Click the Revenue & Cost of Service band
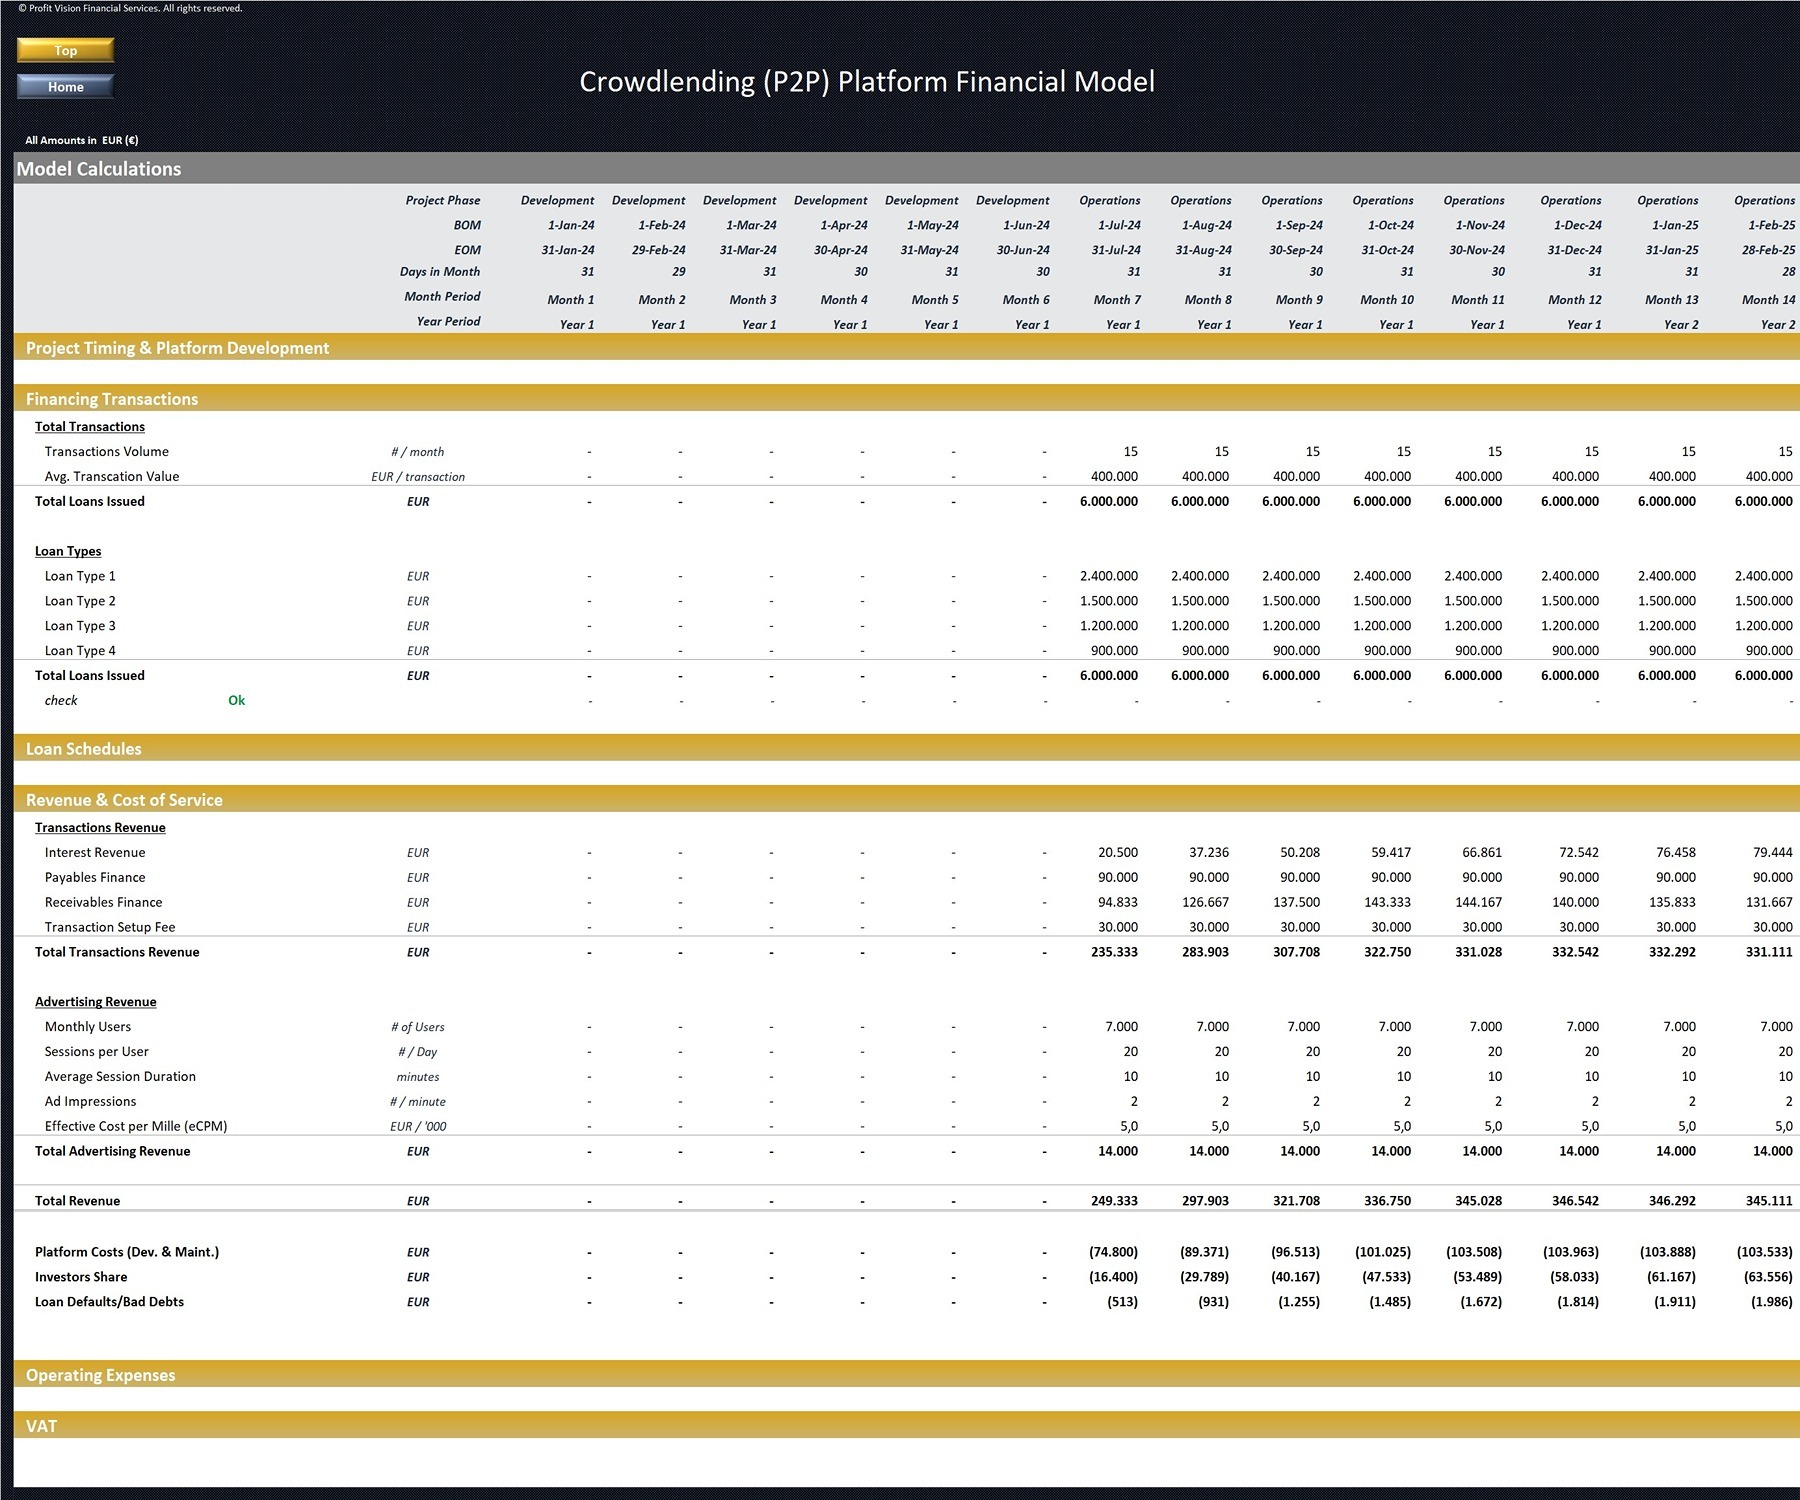The width and height of the screenshot is (1800, 1500). click(x=906, y=800)
